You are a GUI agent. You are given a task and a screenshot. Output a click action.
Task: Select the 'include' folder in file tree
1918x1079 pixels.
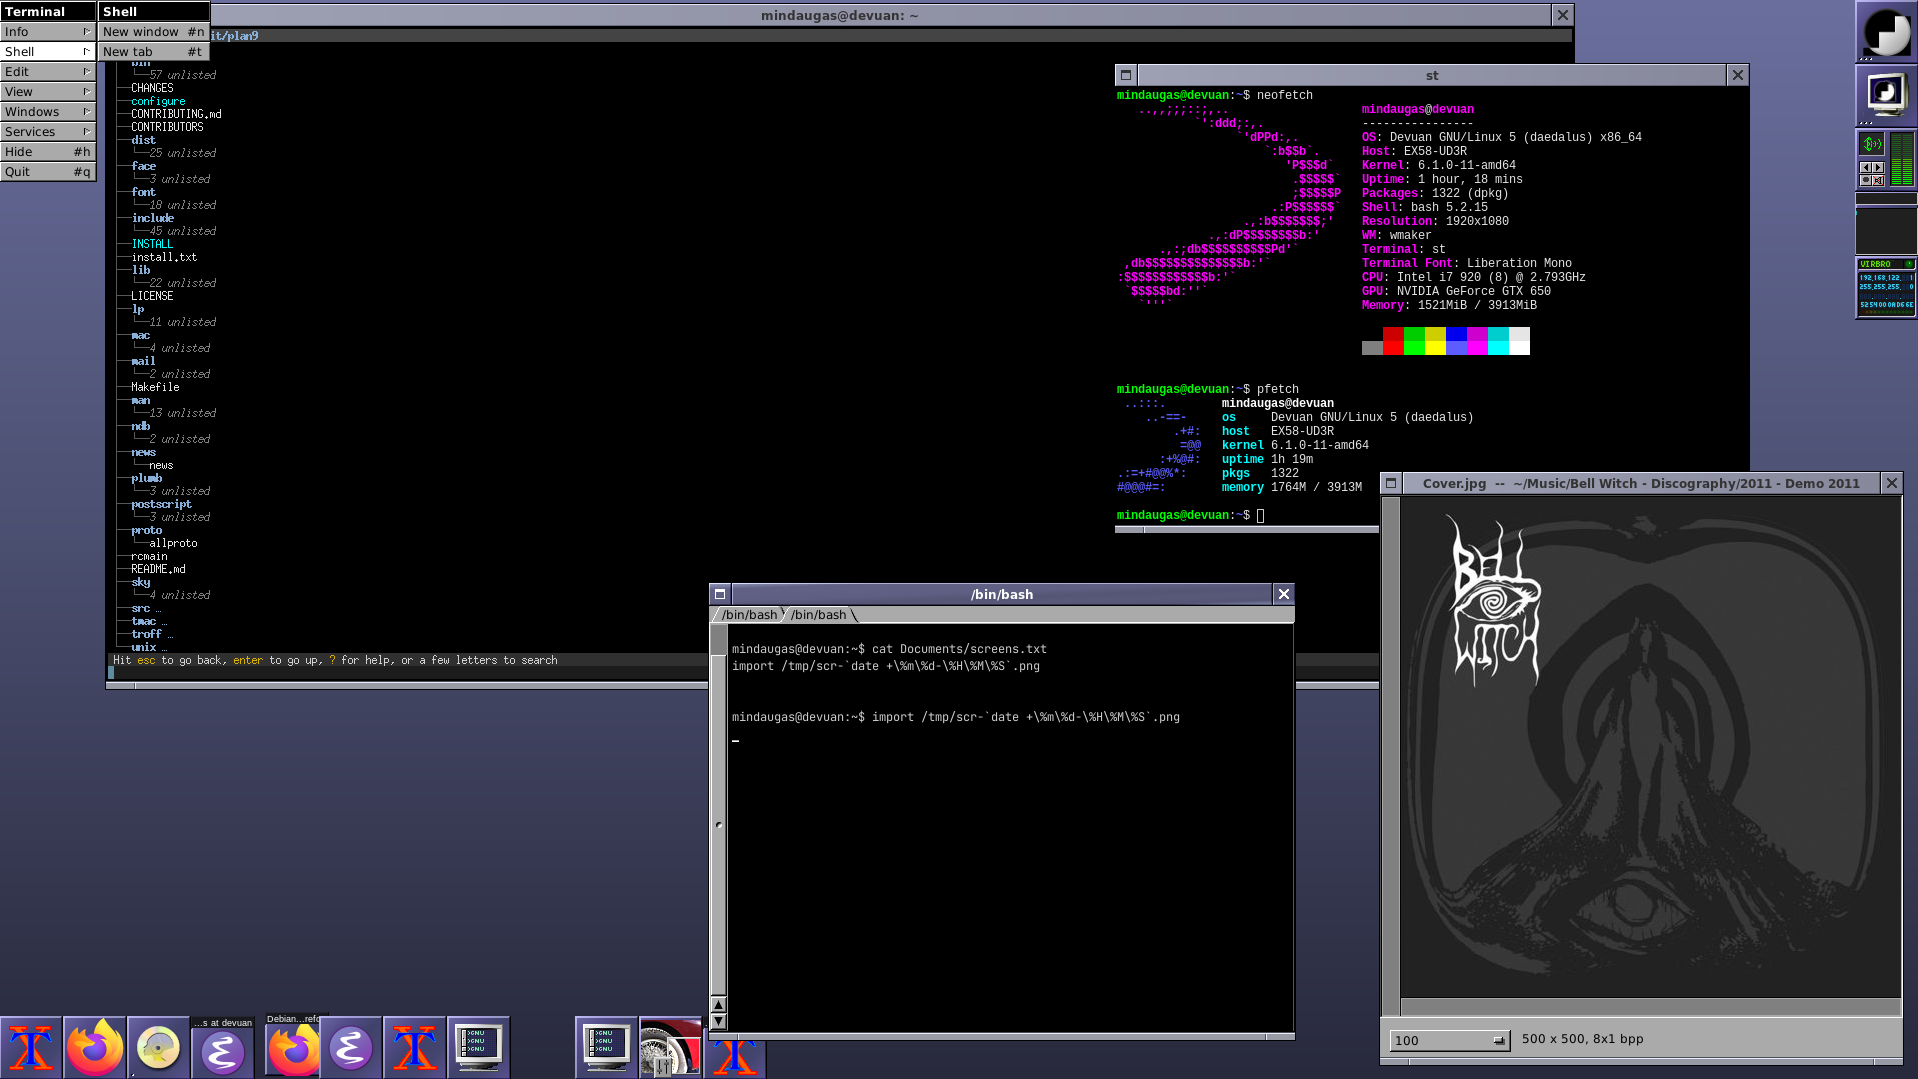click(152, 218)
